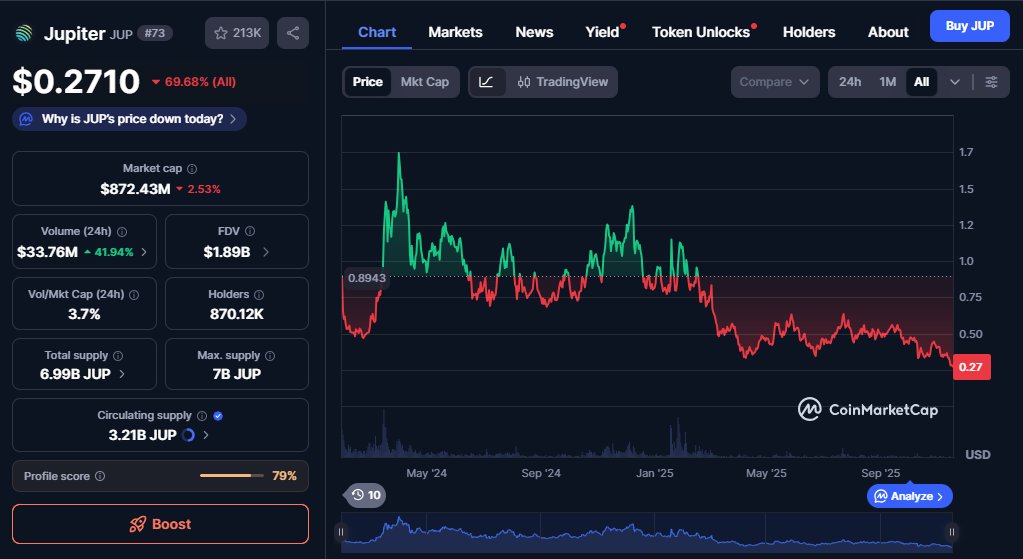Open the Markets tab
Image resolution: width=1023 pixels, height=559 pixels.
[455, 32]
